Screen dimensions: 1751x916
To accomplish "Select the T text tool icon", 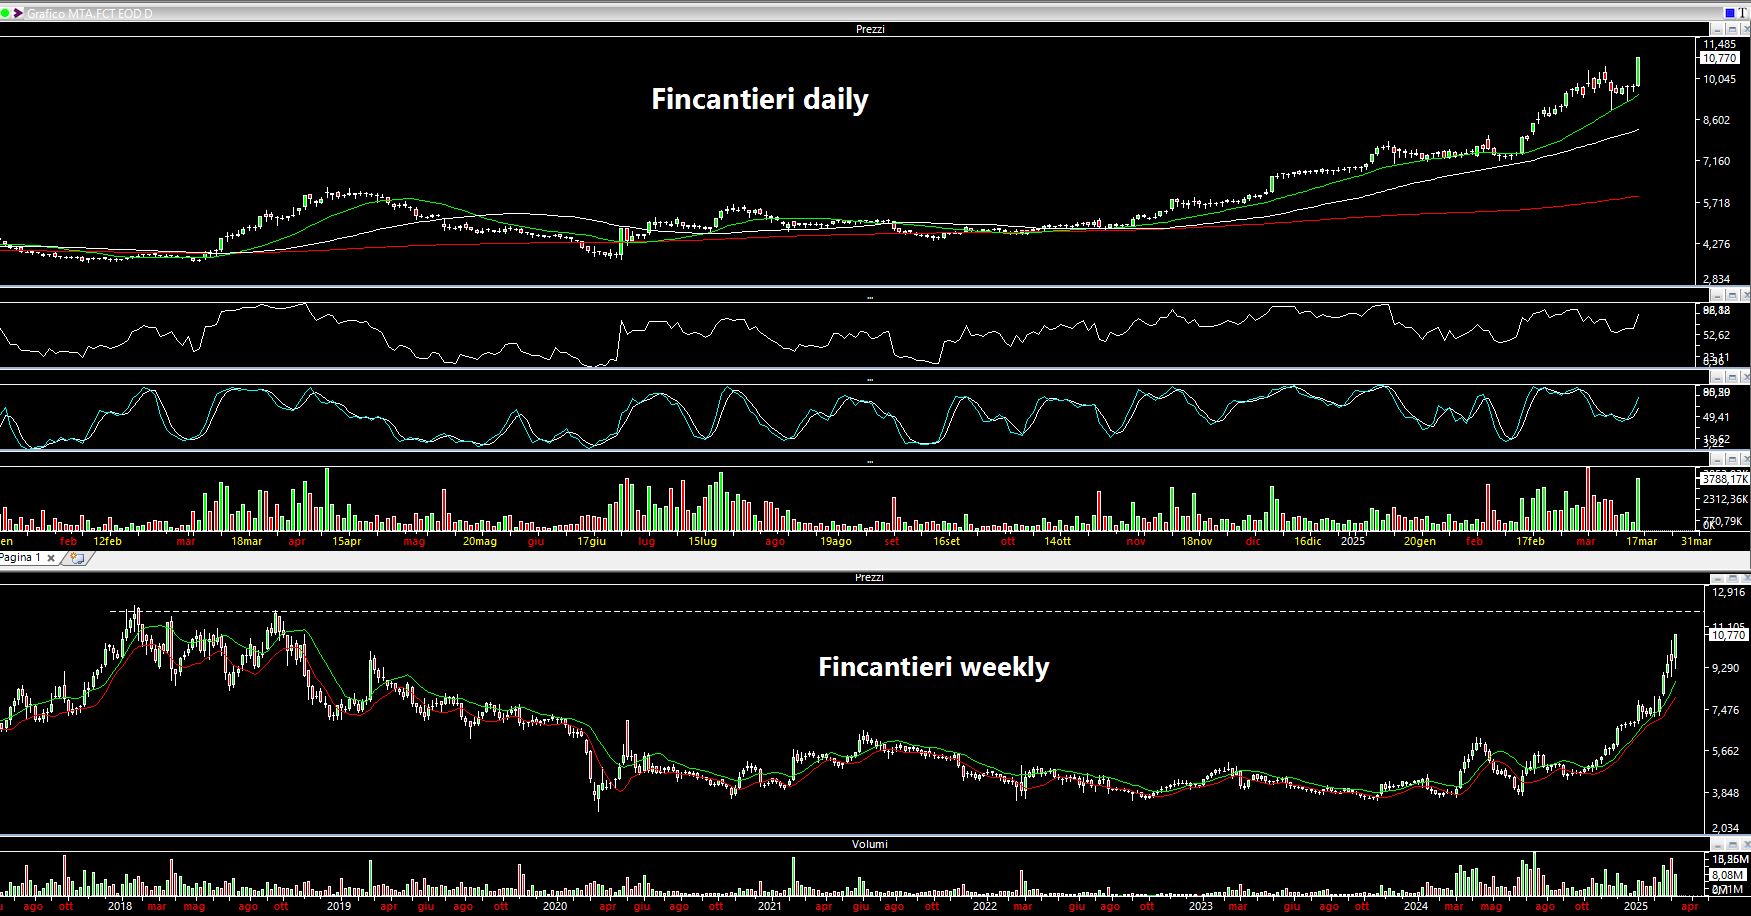I will pos(1743,13).
